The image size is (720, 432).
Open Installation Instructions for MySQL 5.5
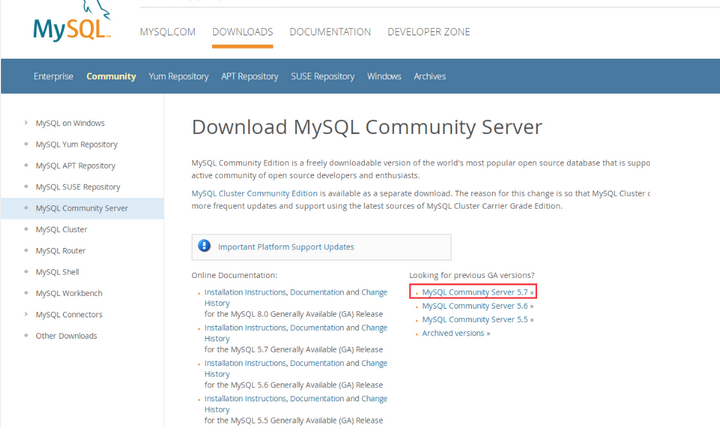[245, 398]
